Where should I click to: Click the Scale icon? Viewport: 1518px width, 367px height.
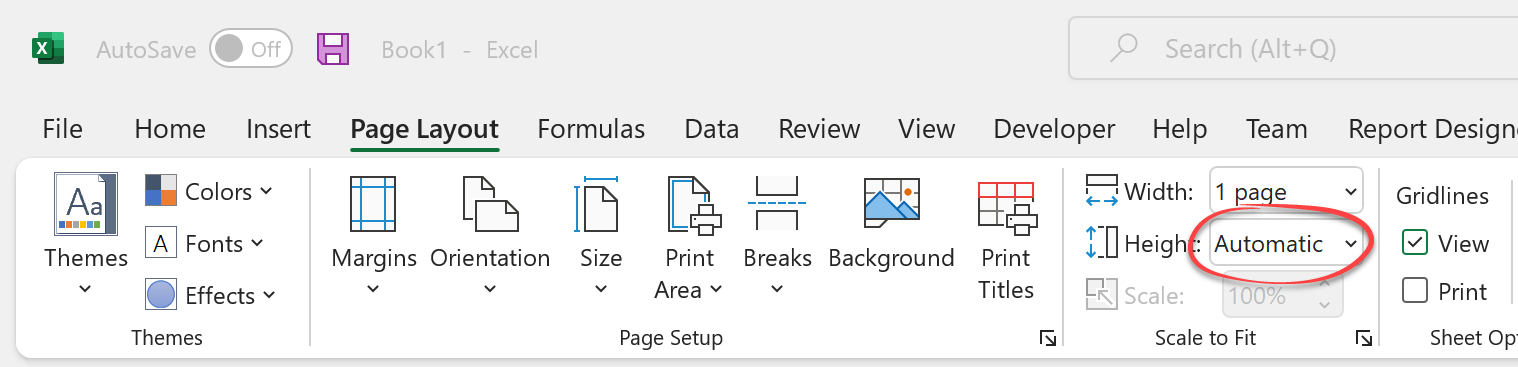(x=1101, y=295)
